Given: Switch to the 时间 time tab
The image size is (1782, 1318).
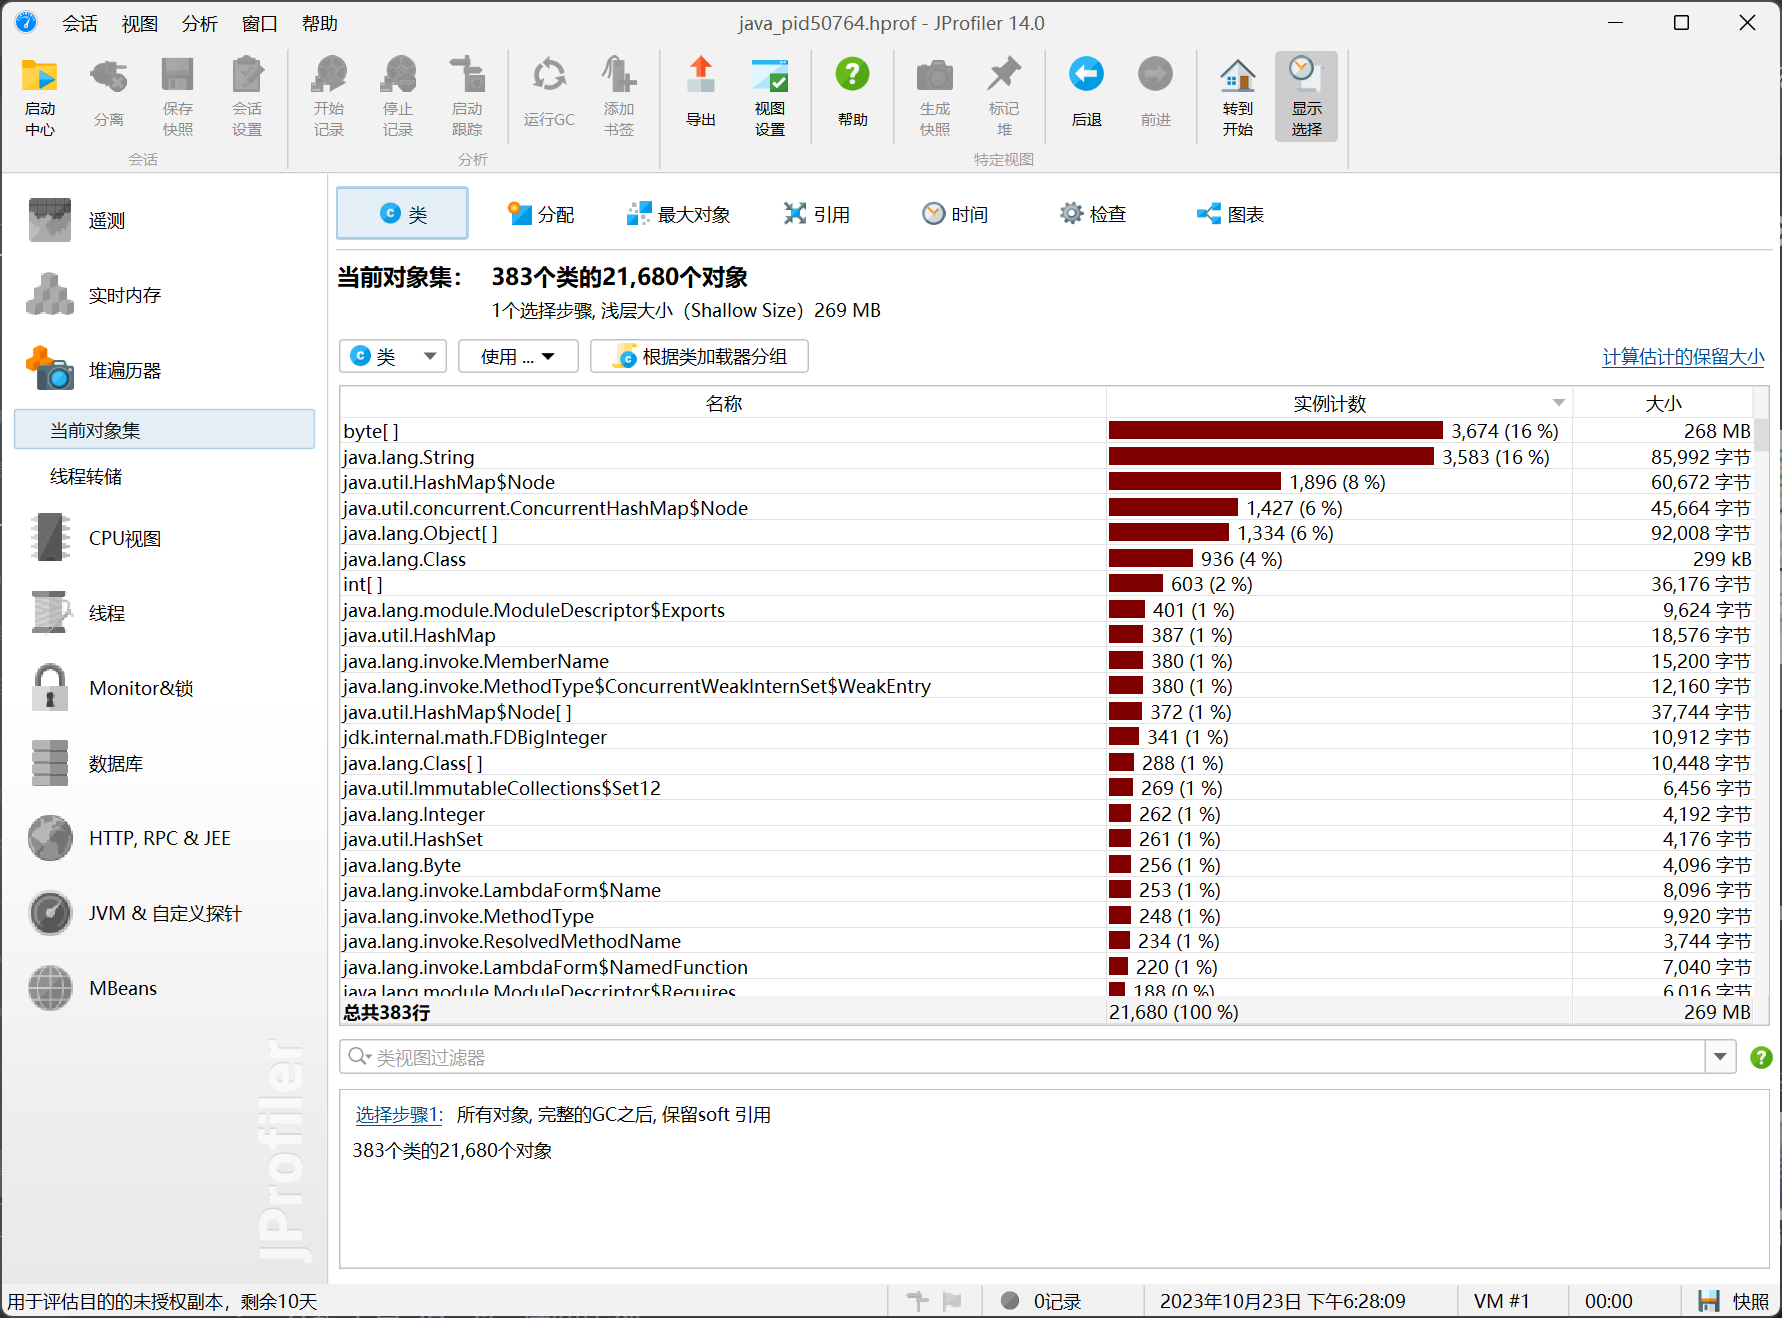Looking at the screenshot, I should pos(955,214).
